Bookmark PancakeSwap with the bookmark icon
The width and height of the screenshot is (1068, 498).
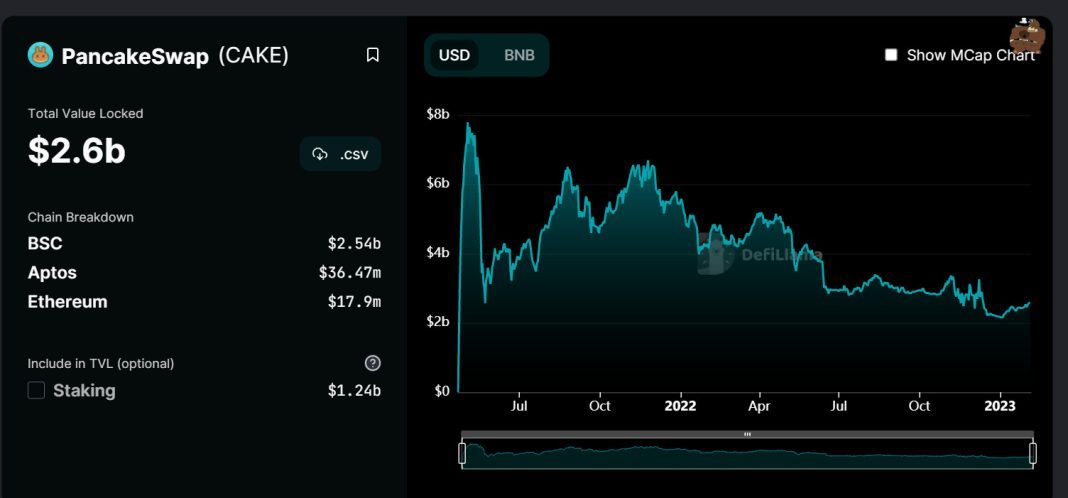pyautogui.click(x=373, y=55)
